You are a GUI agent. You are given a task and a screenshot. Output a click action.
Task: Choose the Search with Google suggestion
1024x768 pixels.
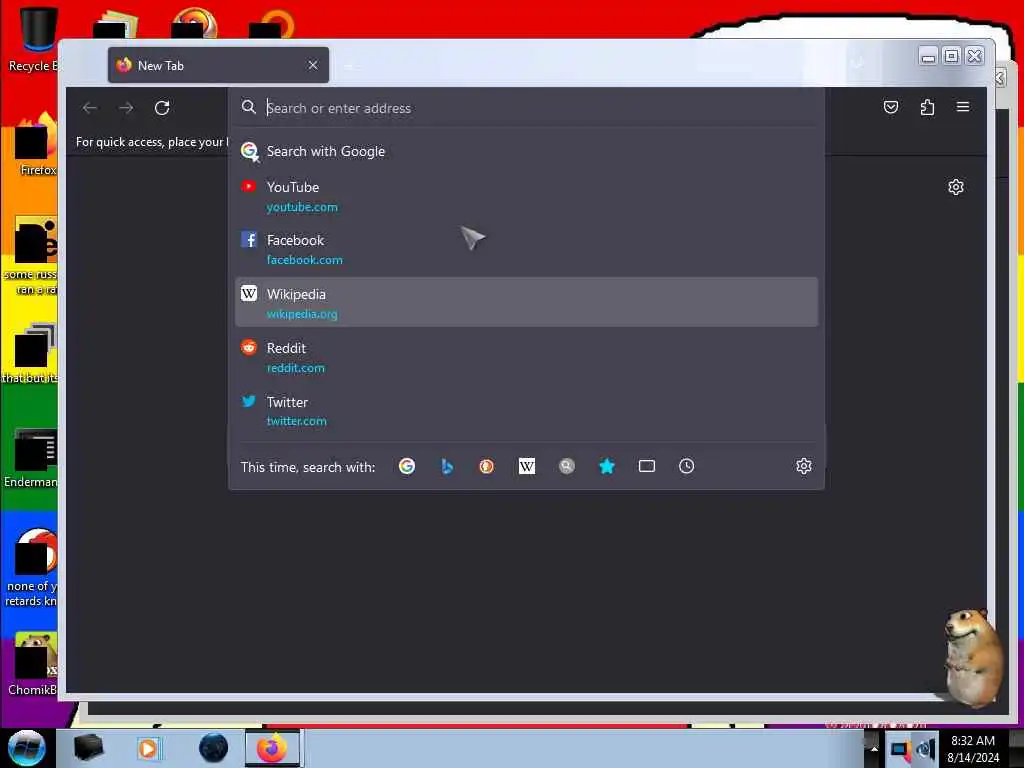(x=526, y=152)
